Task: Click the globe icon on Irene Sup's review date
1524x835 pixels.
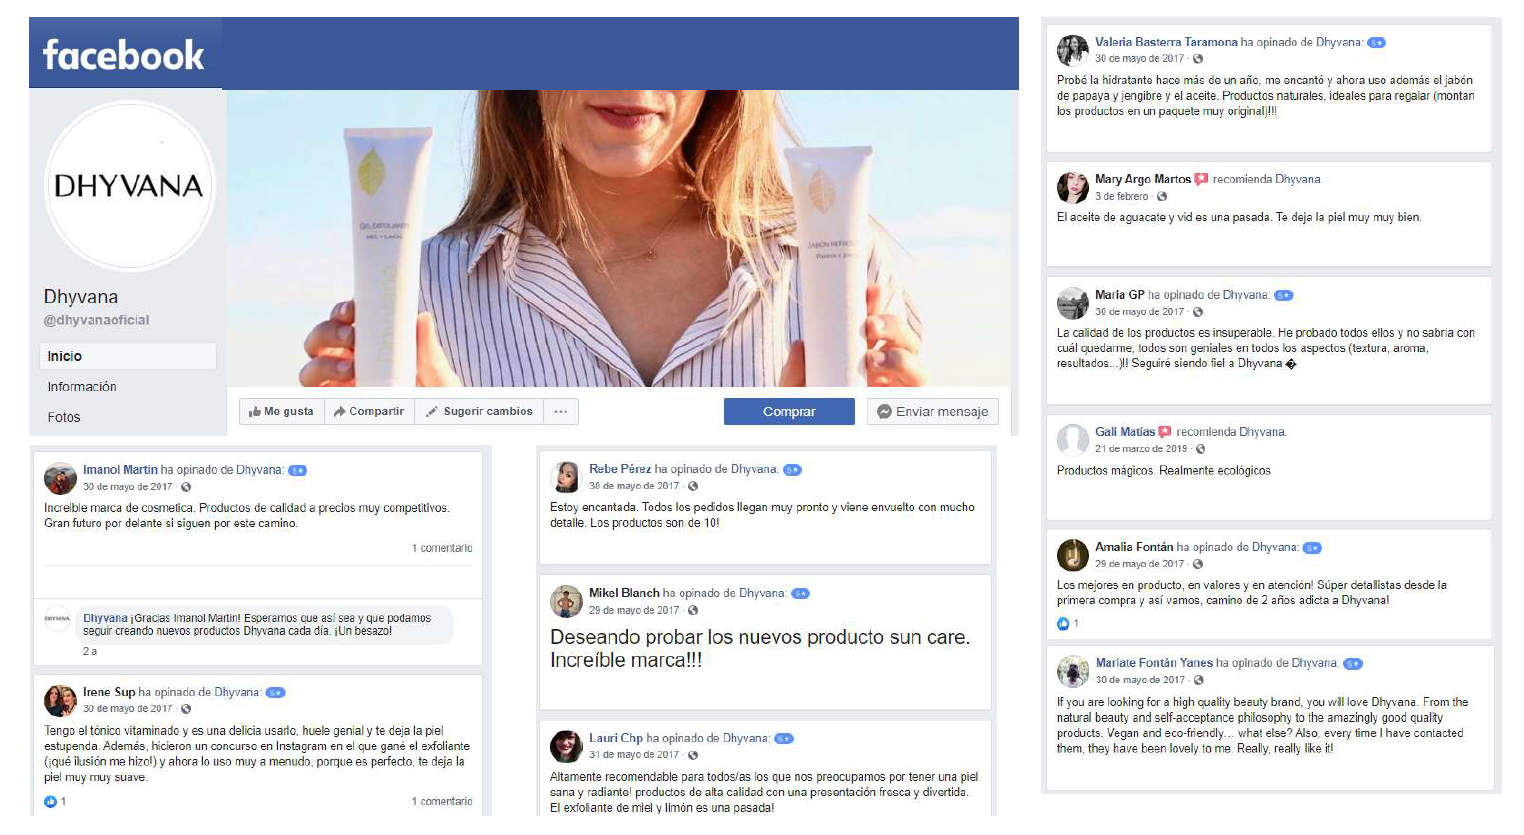Action: [186, 709]
